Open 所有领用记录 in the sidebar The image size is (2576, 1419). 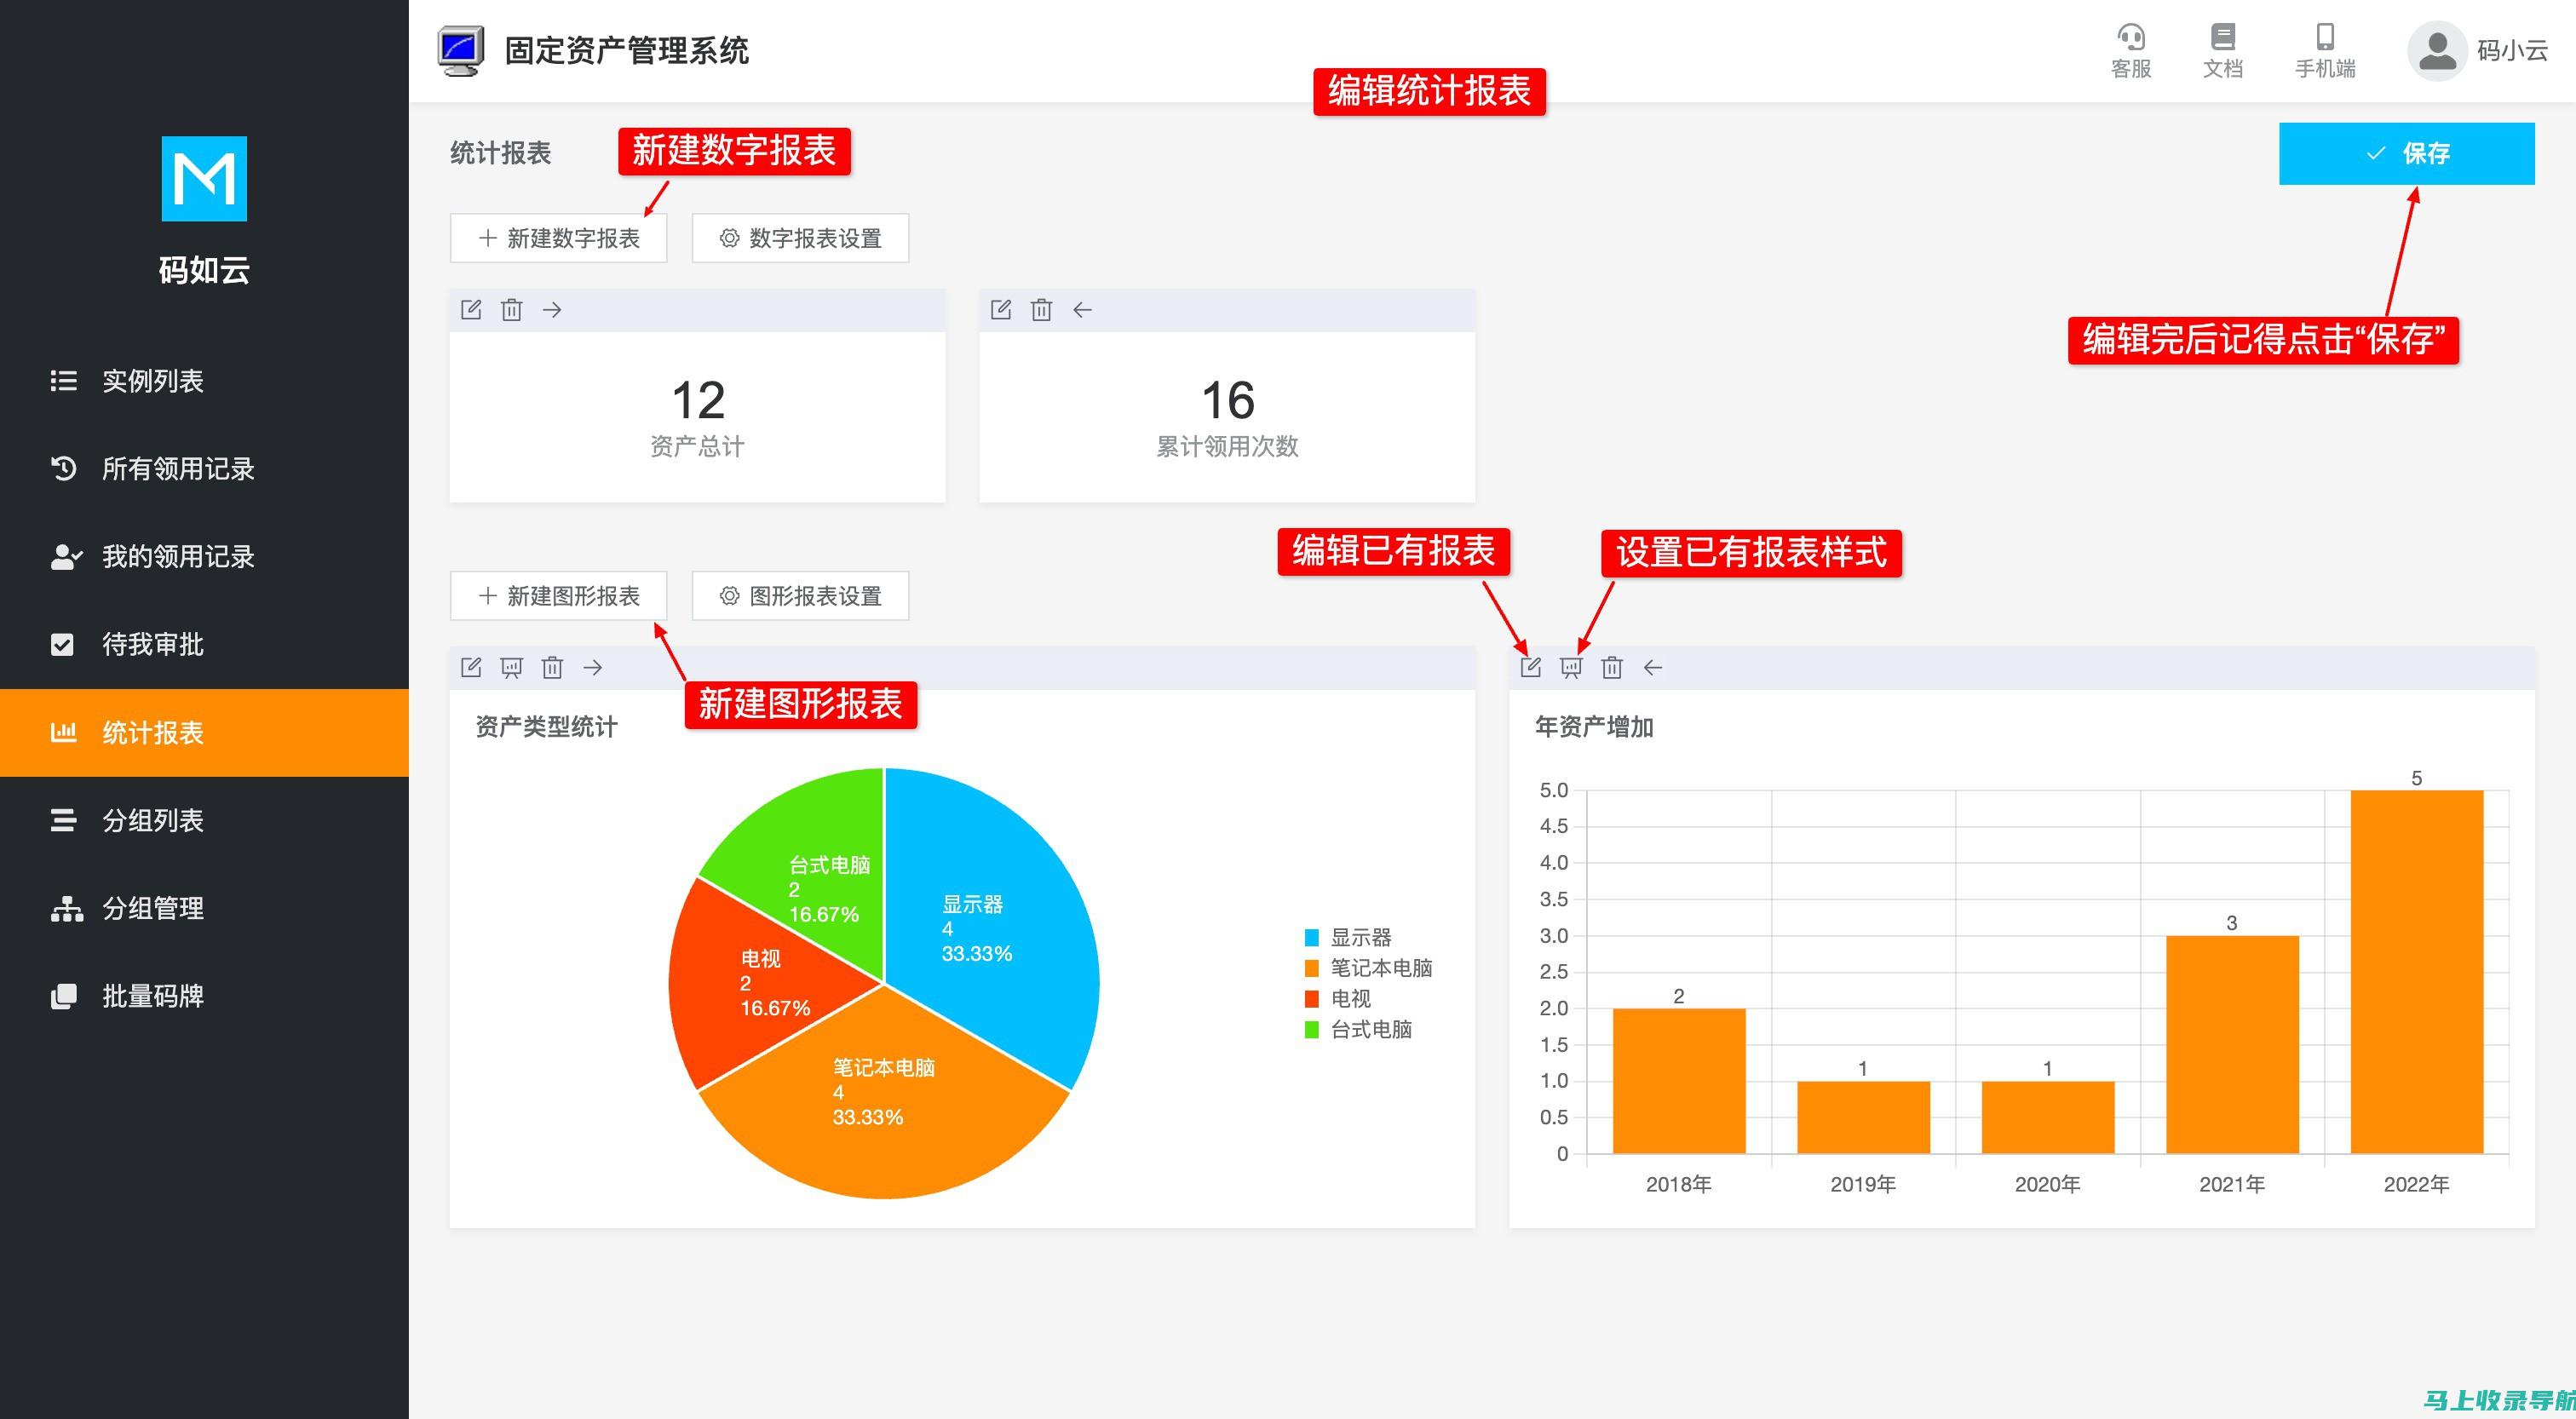pyautogui.click(x=204, y=469)
